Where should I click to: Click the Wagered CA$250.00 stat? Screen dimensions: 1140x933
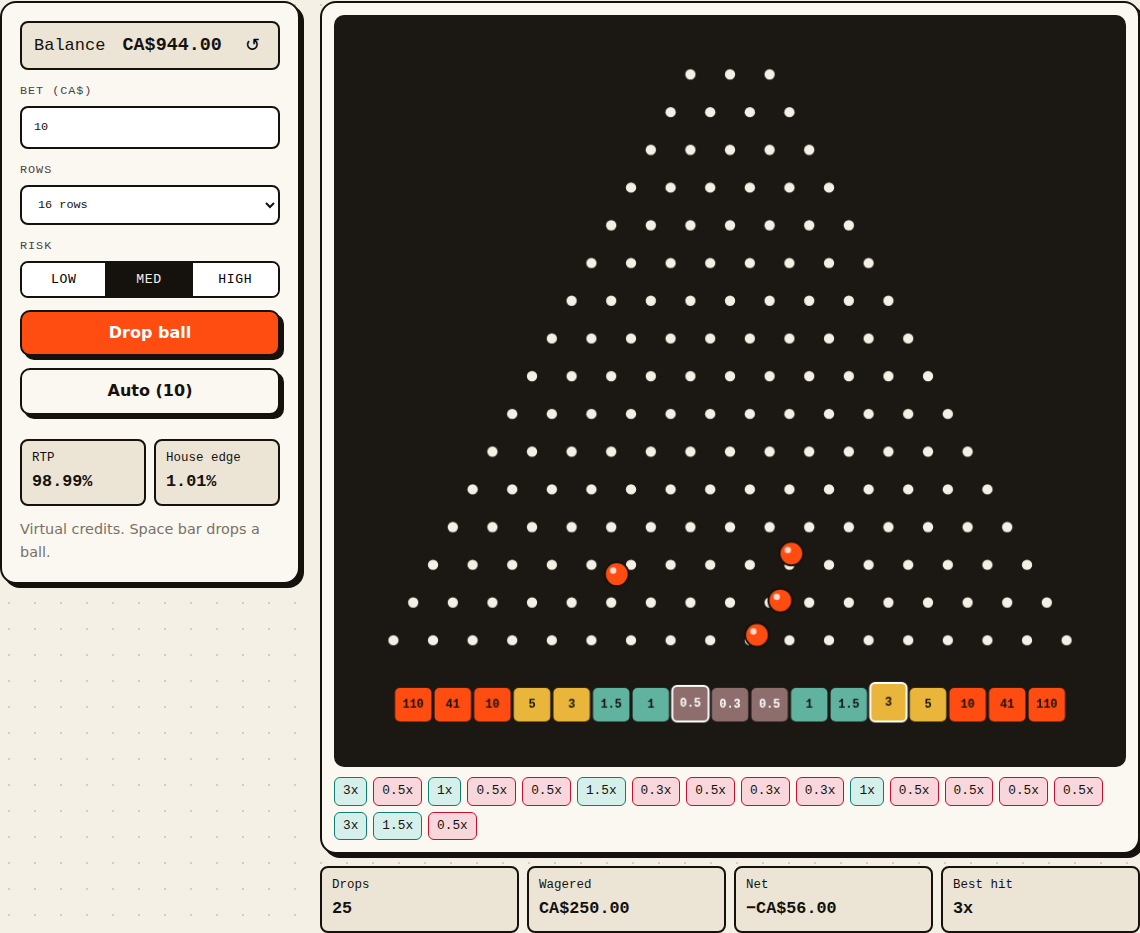(626, 899)
